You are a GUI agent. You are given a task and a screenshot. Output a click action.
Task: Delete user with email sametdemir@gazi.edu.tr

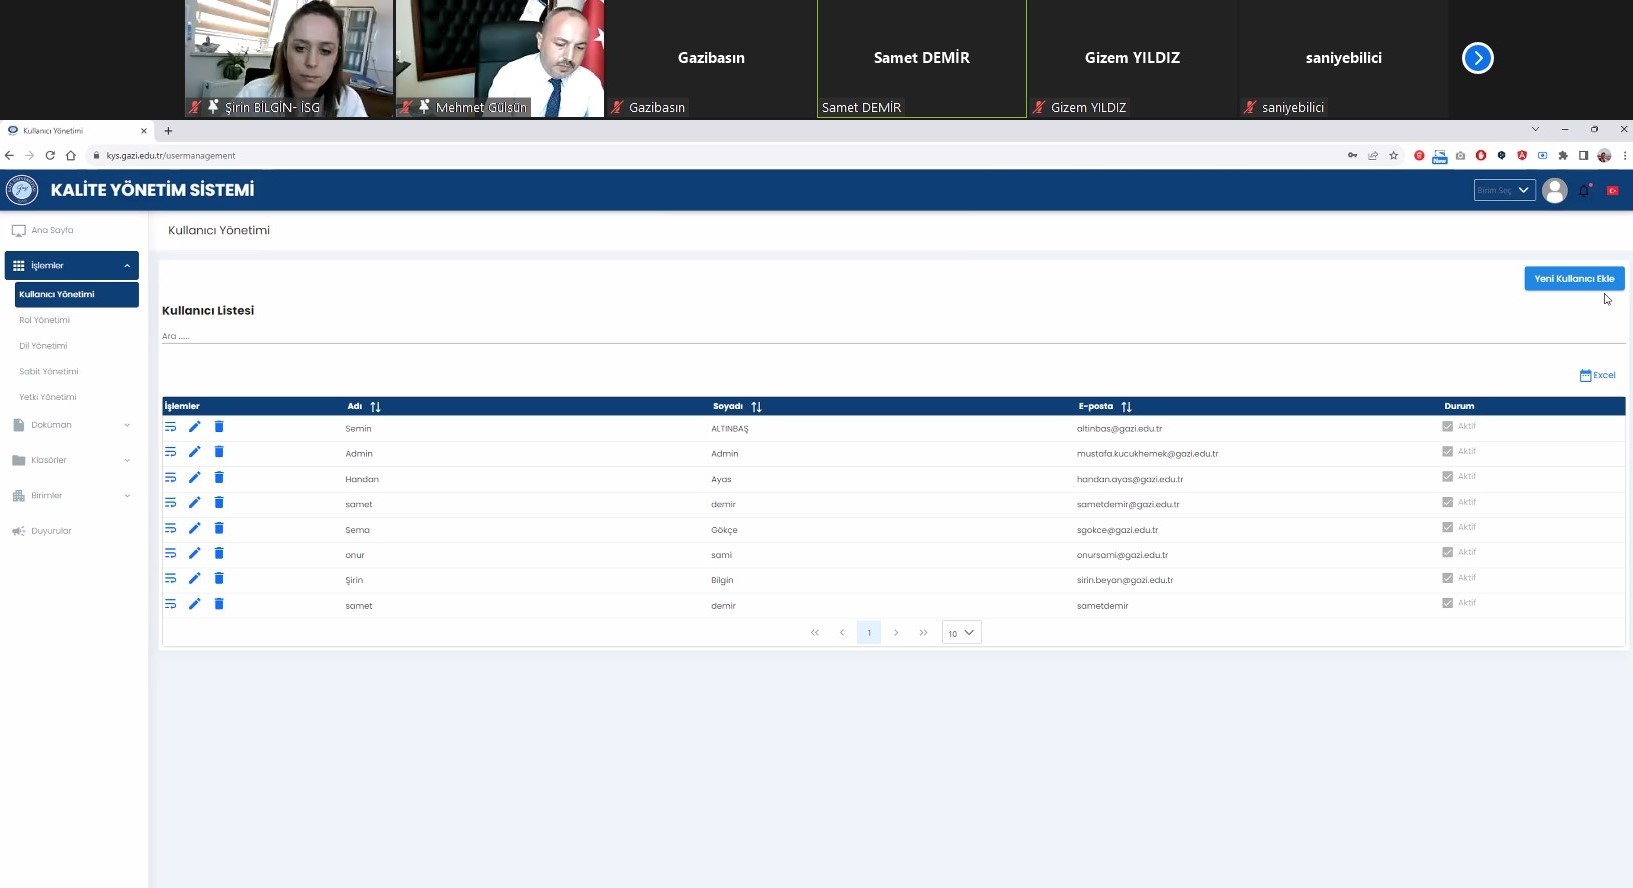(219, 503)
